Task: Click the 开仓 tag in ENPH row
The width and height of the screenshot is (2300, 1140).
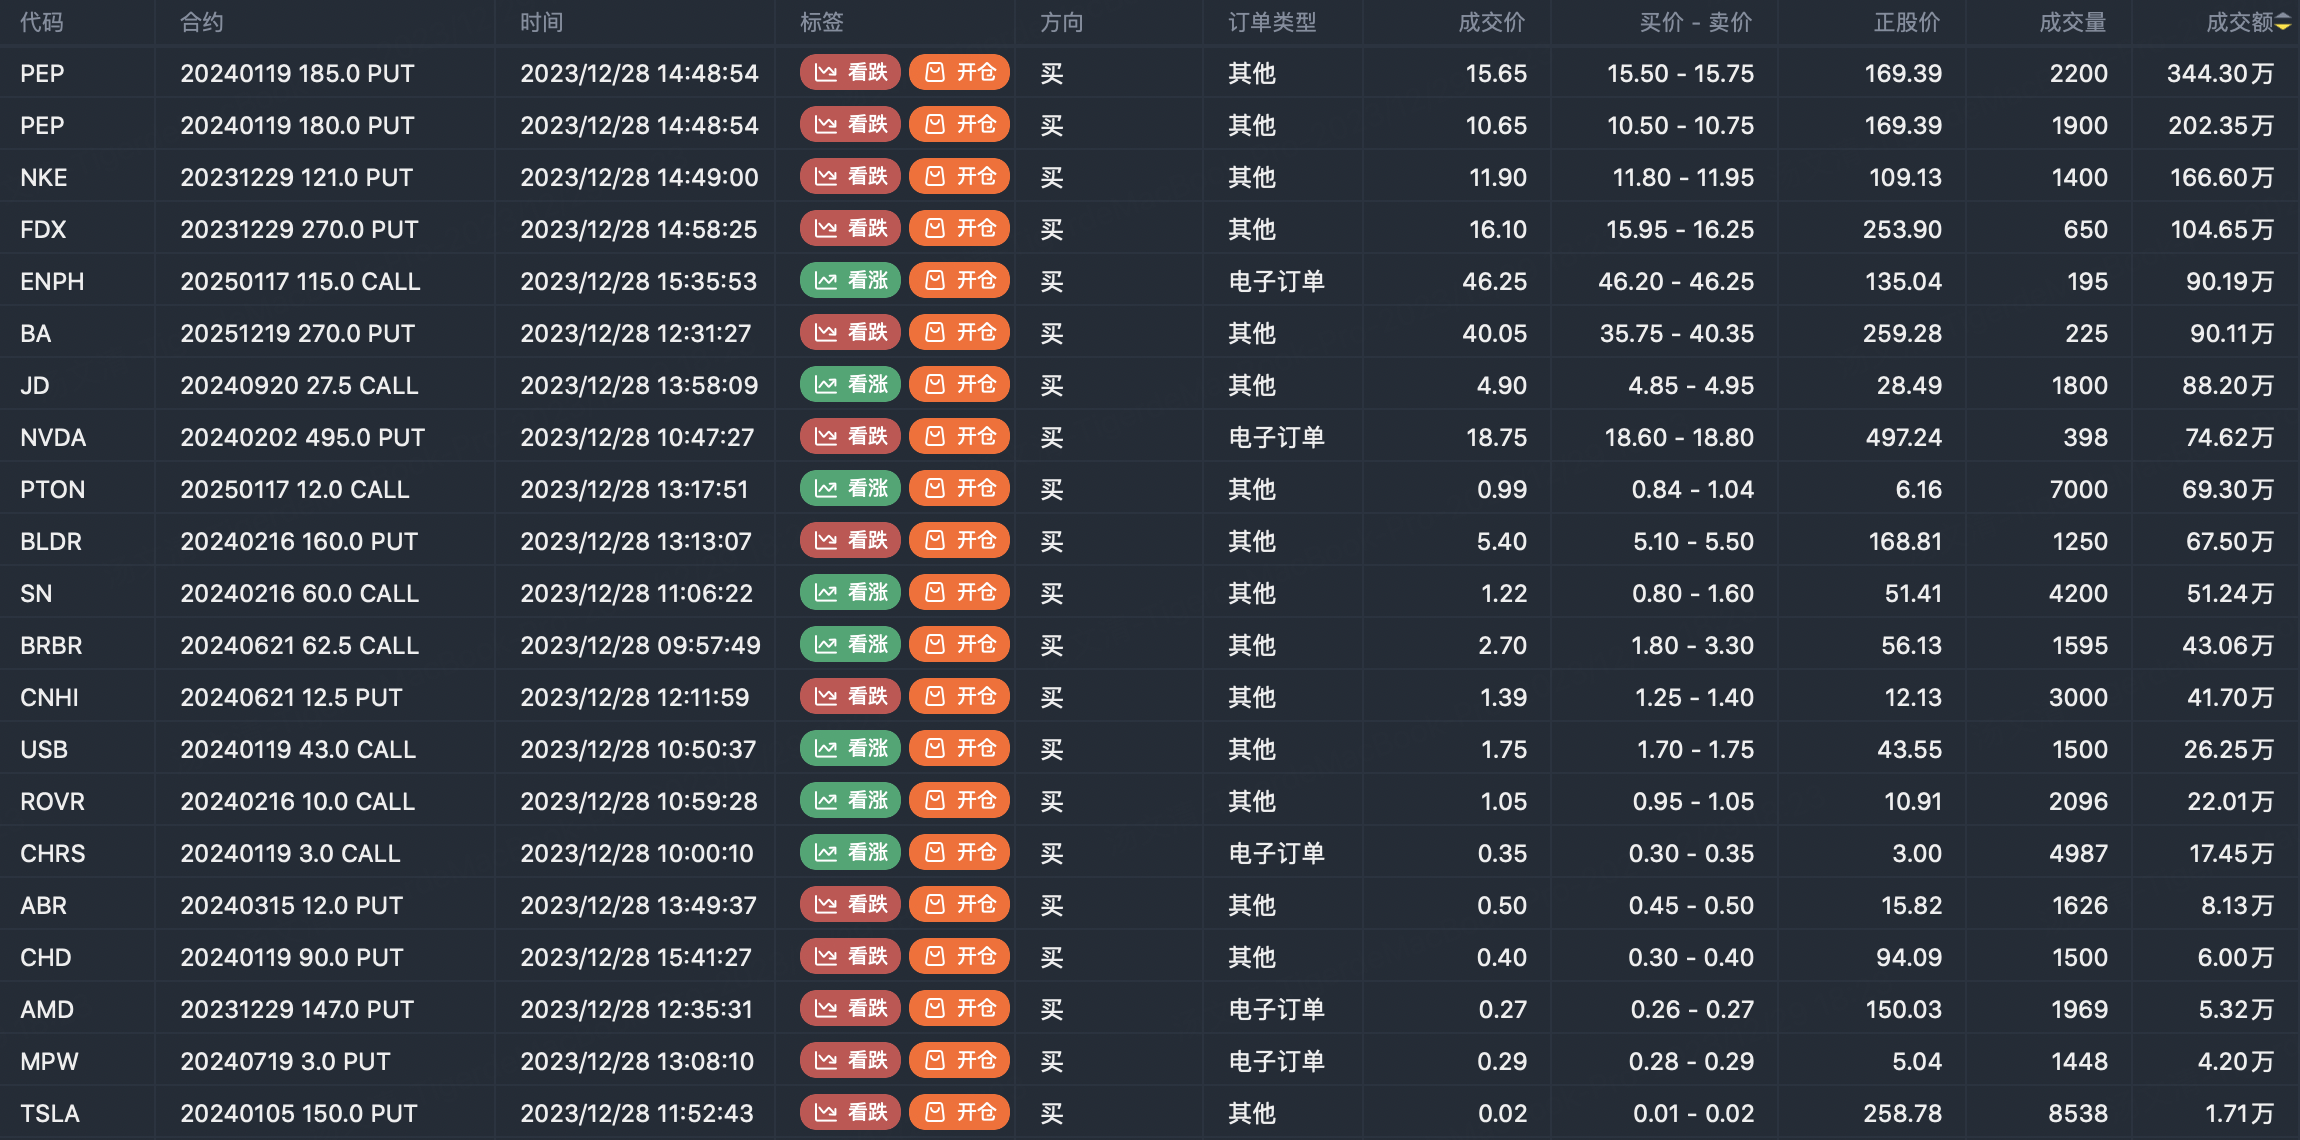Action: coord(959,281)
